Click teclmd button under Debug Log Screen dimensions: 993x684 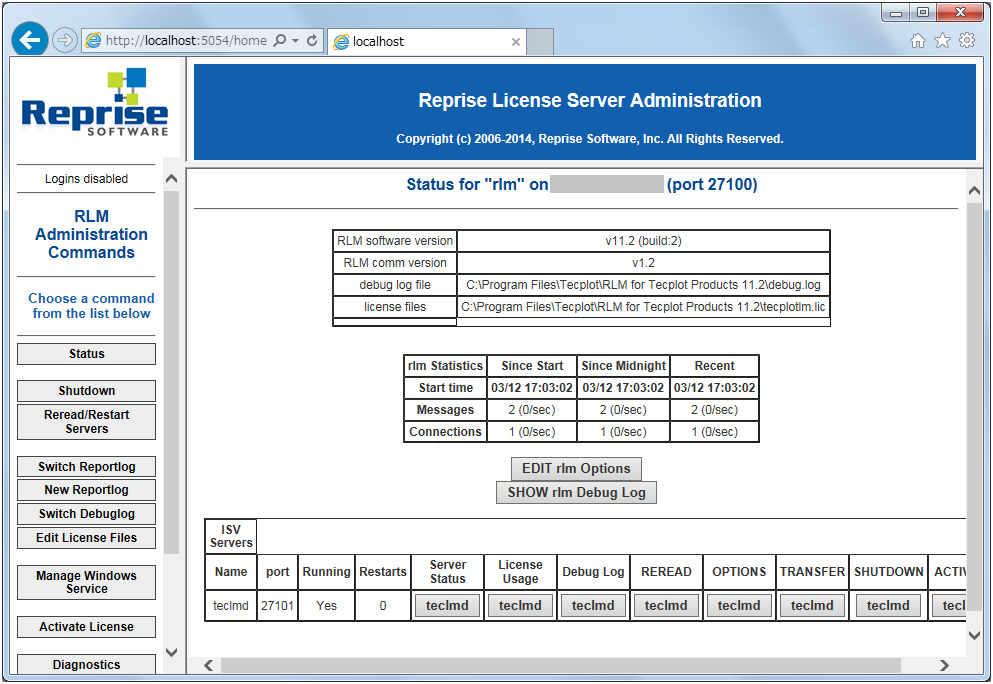click(593, 605)
